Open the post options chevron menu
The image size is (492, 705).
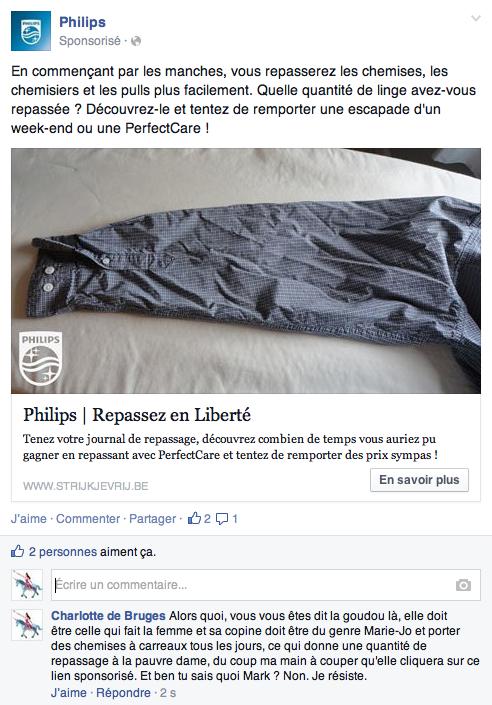[475, 18]
